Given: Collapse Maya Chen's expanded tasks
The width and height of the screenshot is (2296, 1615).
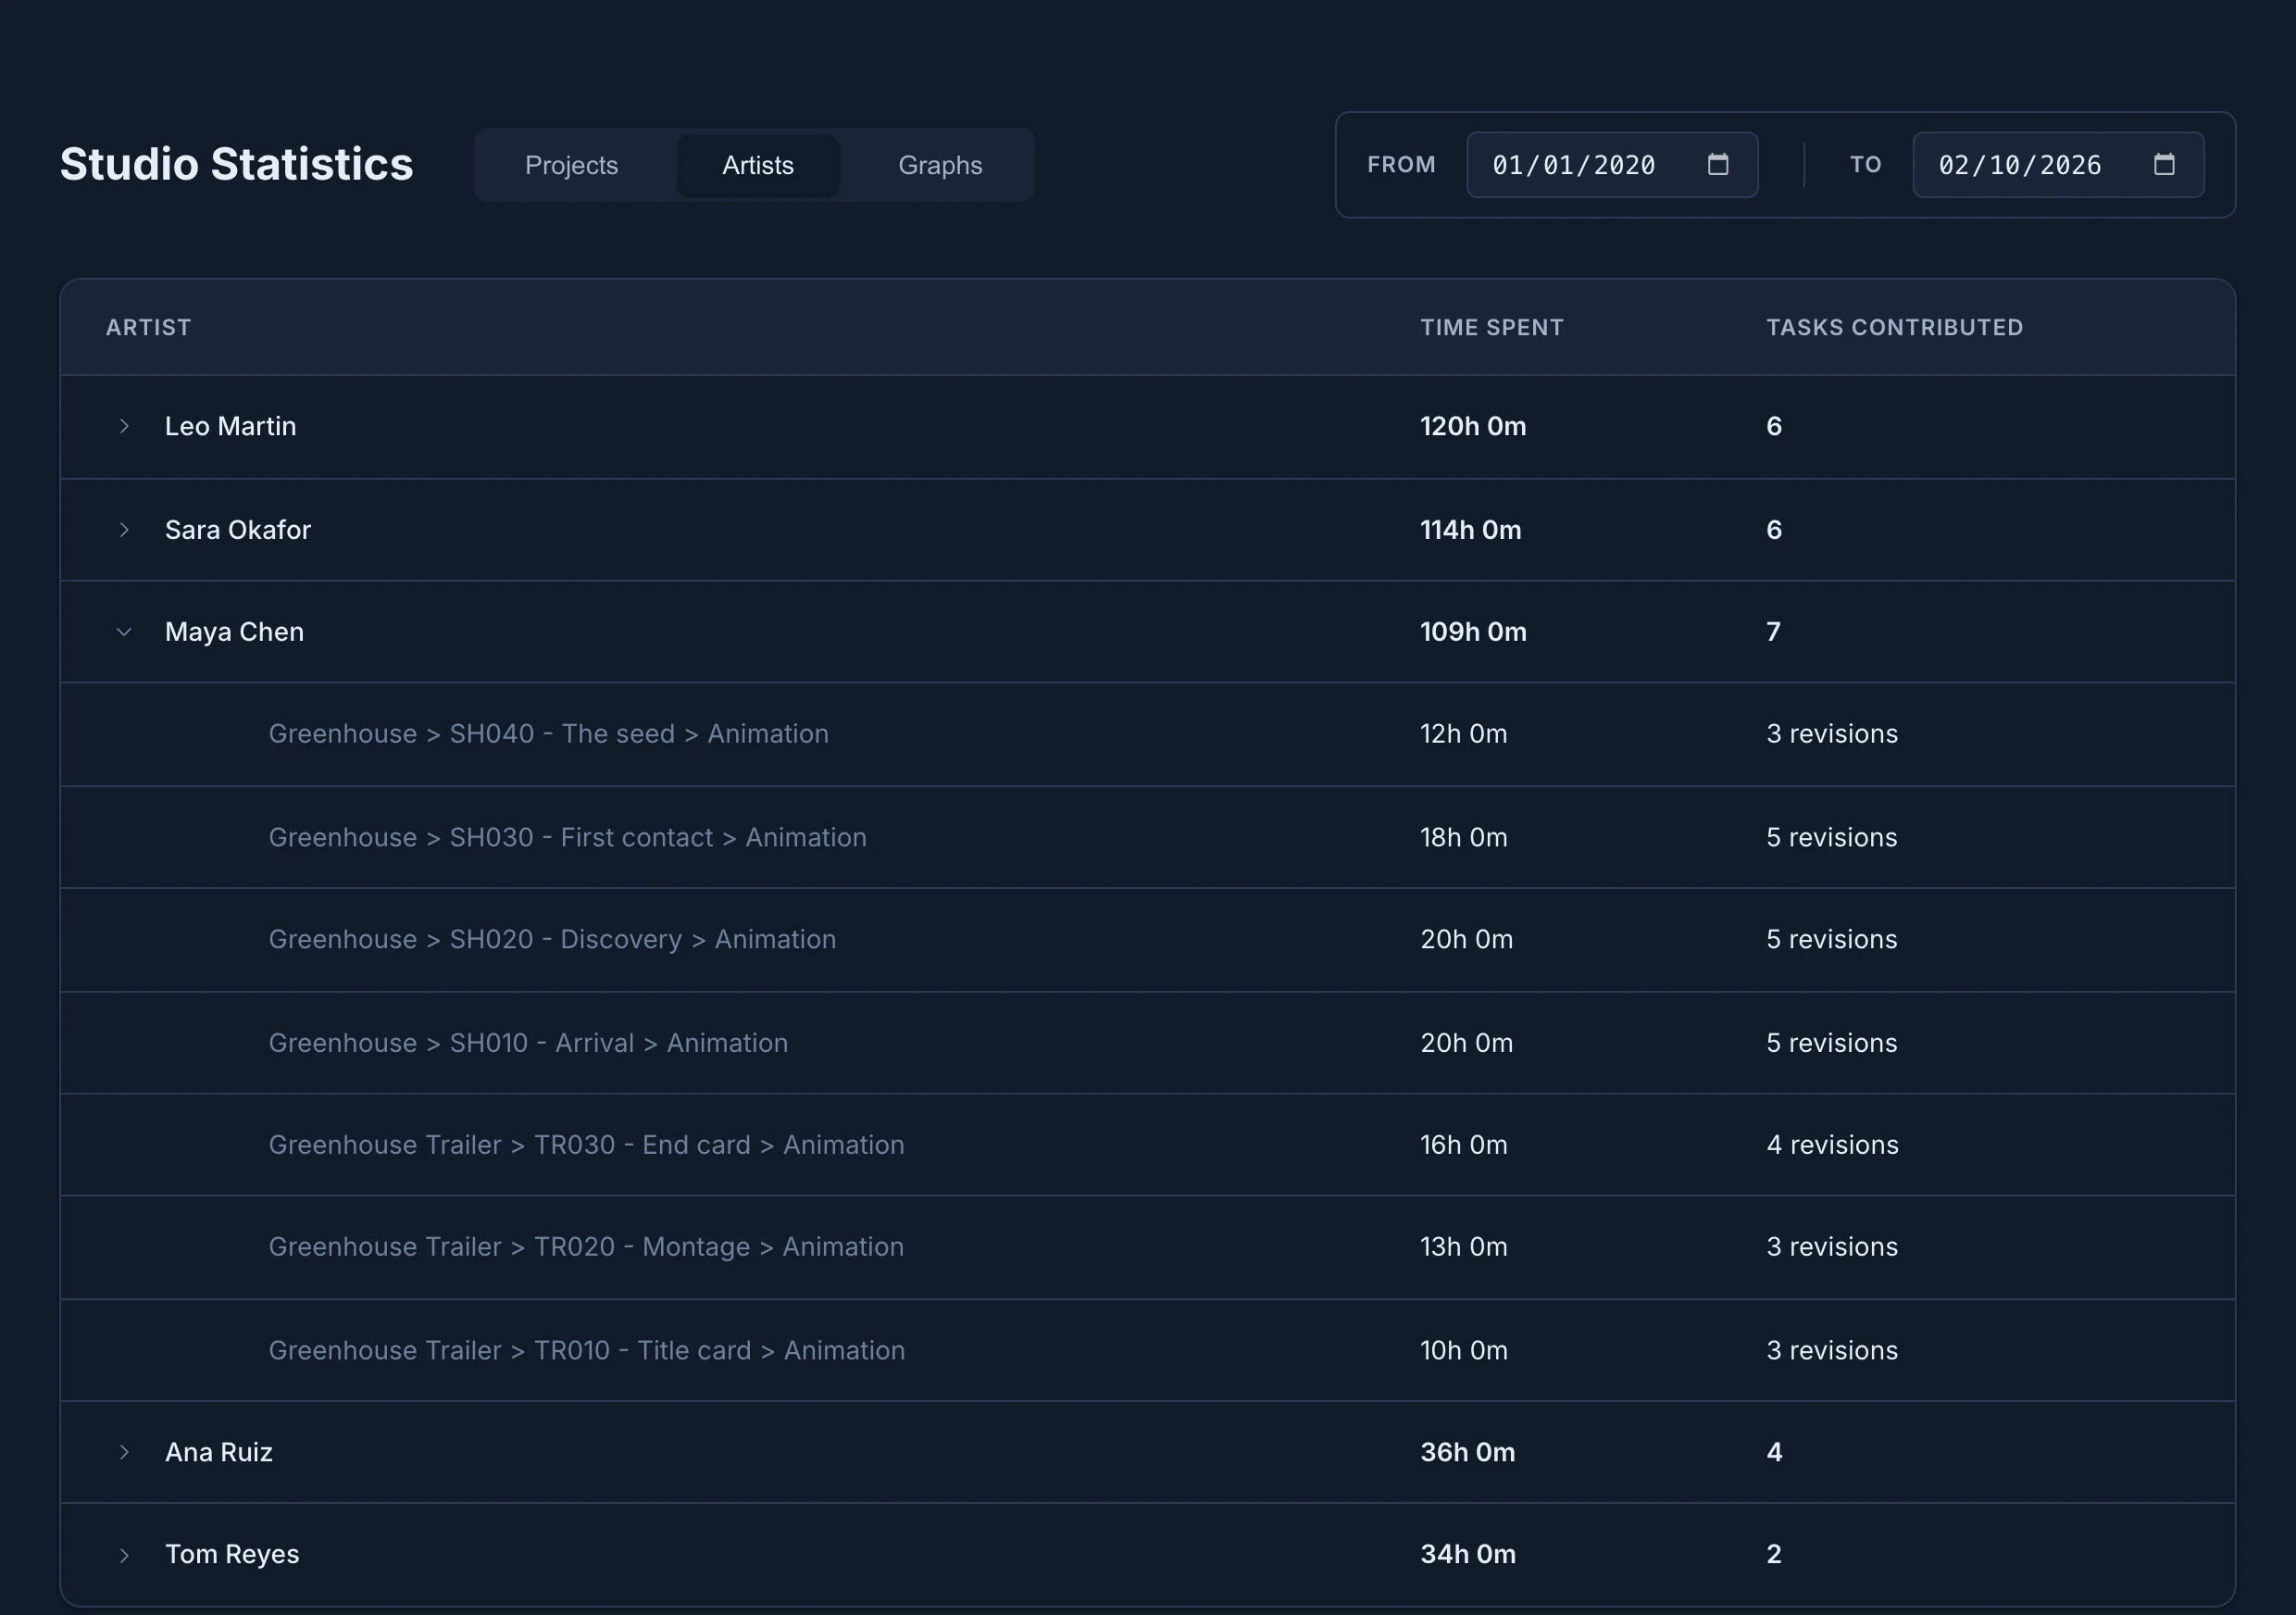Looking at the screenshot, I should coord(124,632).
